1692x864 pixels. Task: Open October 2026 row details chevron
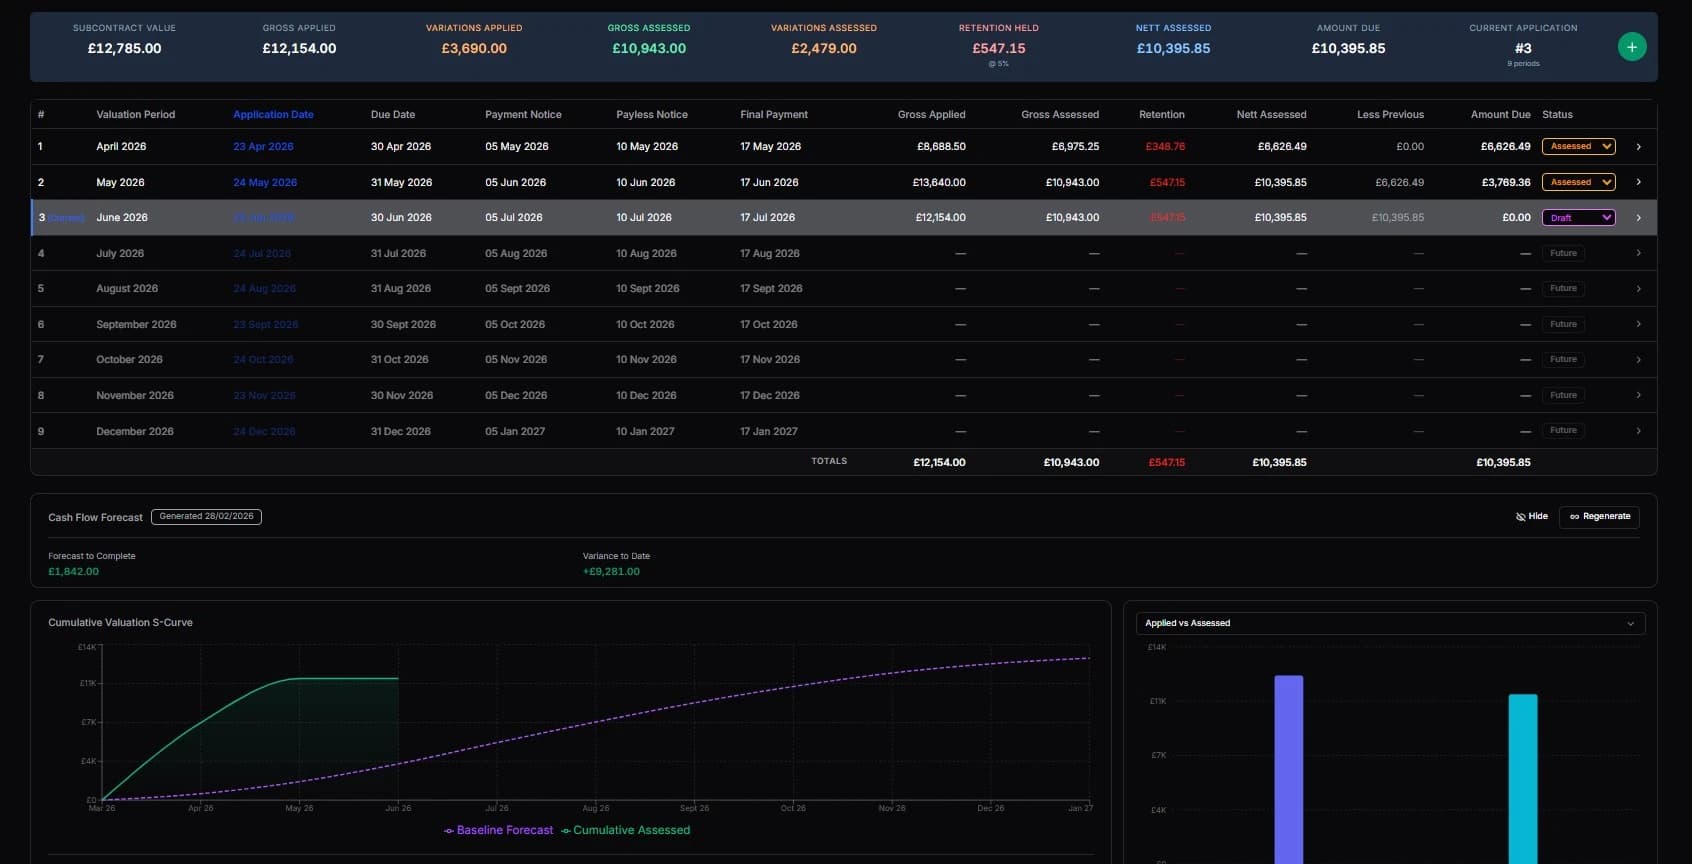tap(1638, 360)
